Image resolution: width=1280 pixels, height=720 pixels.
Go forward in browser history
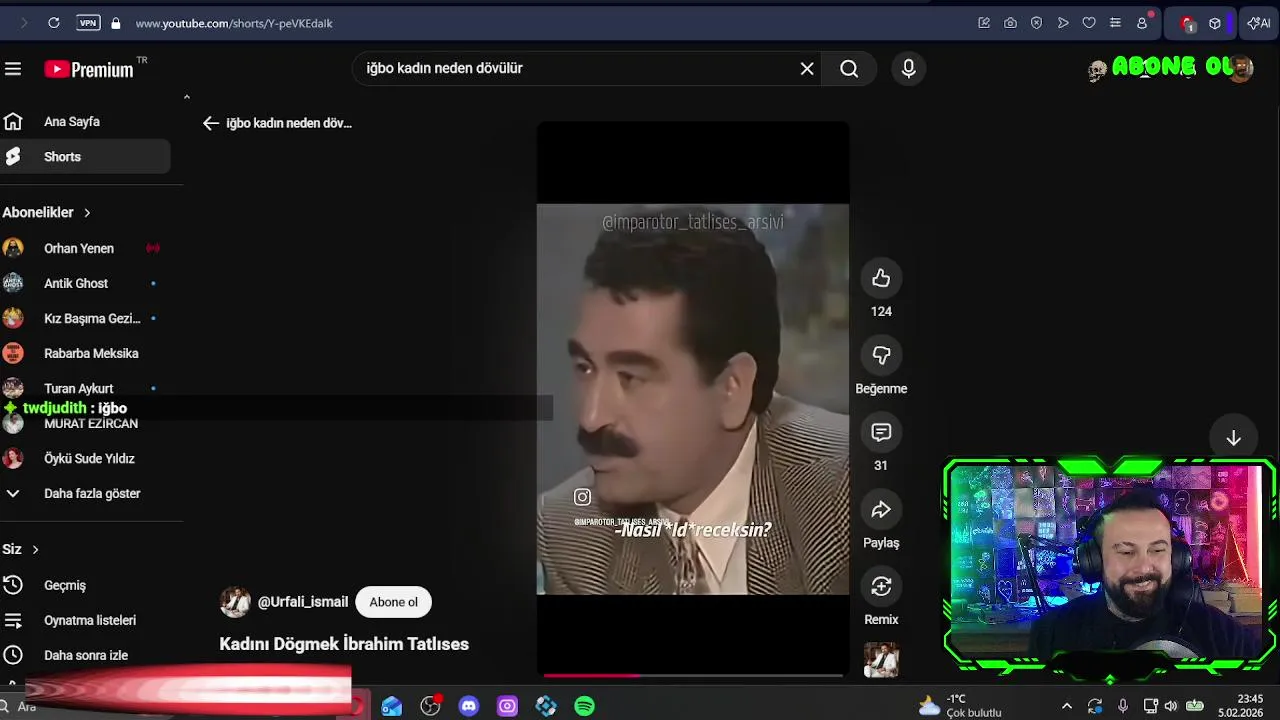coord(24,23)
